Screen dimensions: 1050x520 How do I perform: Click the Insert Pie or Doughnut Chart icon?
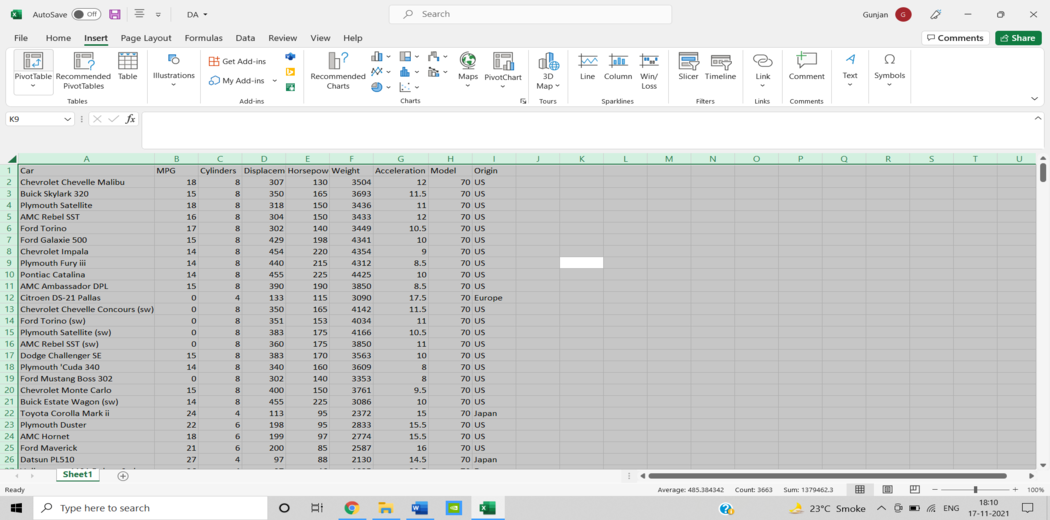(x=377, y=87)
